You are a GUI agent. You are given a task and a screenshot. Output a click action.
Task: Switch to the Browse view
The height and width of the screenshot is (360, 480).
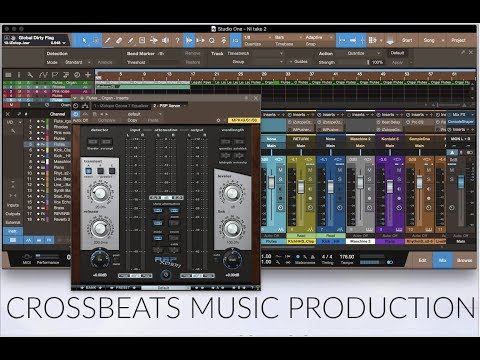(464, 260)
